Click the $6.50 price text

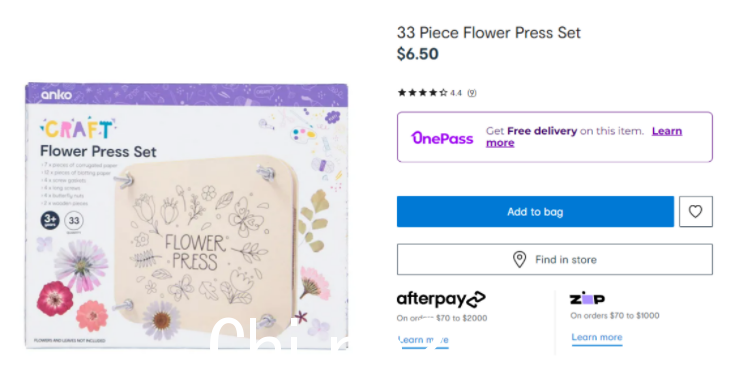(417, 54)
